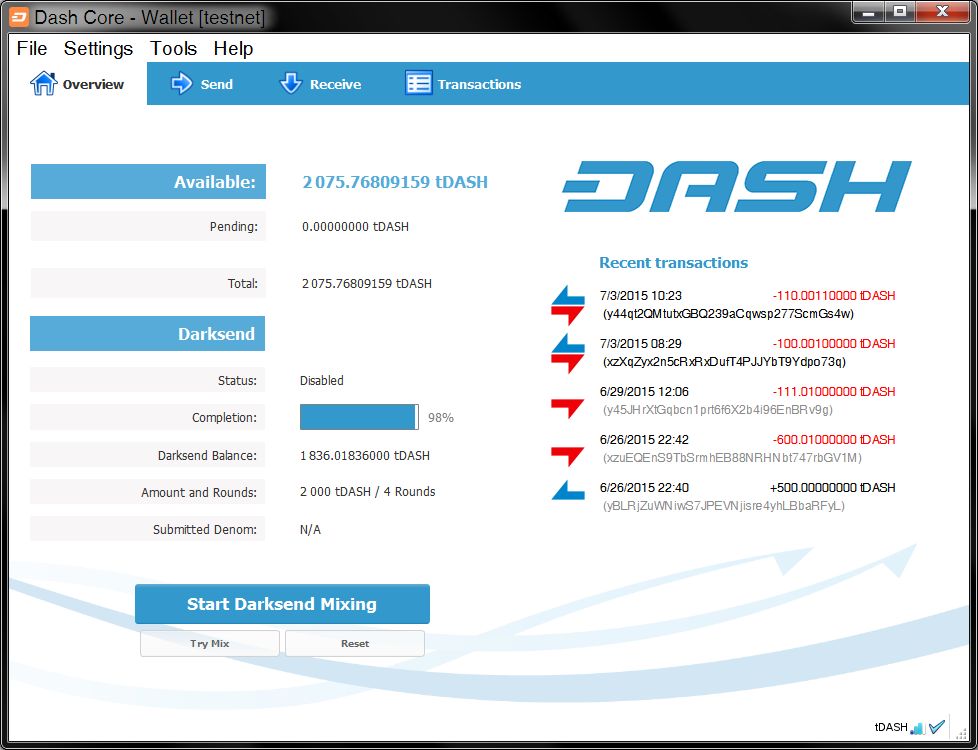
Task: Click the Submitted Denom value N/A
Action: [311, 530]
